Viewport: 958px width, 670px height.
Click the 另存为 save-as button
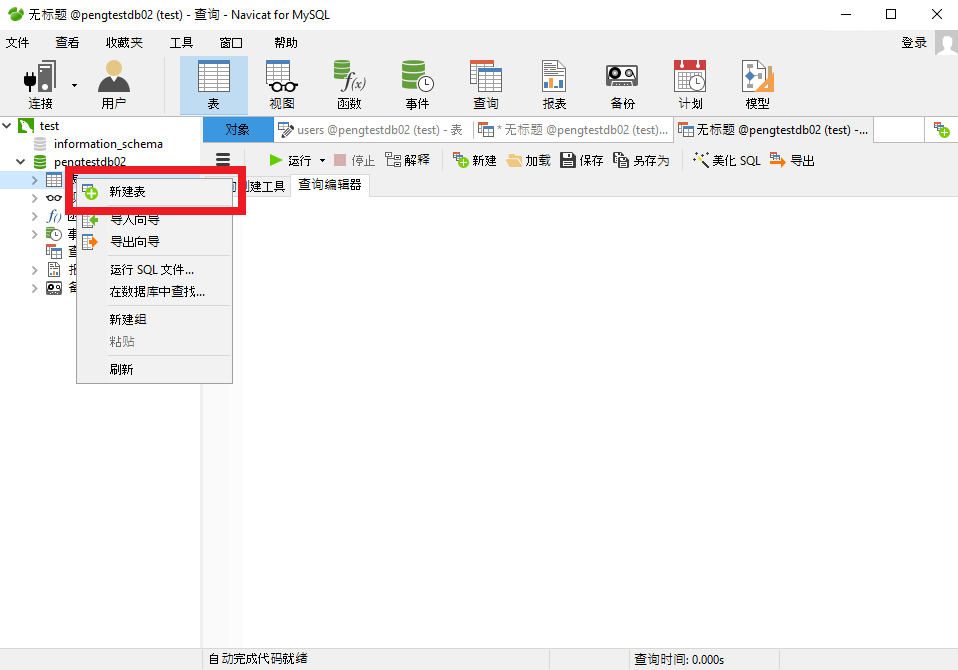click(641, 161)
